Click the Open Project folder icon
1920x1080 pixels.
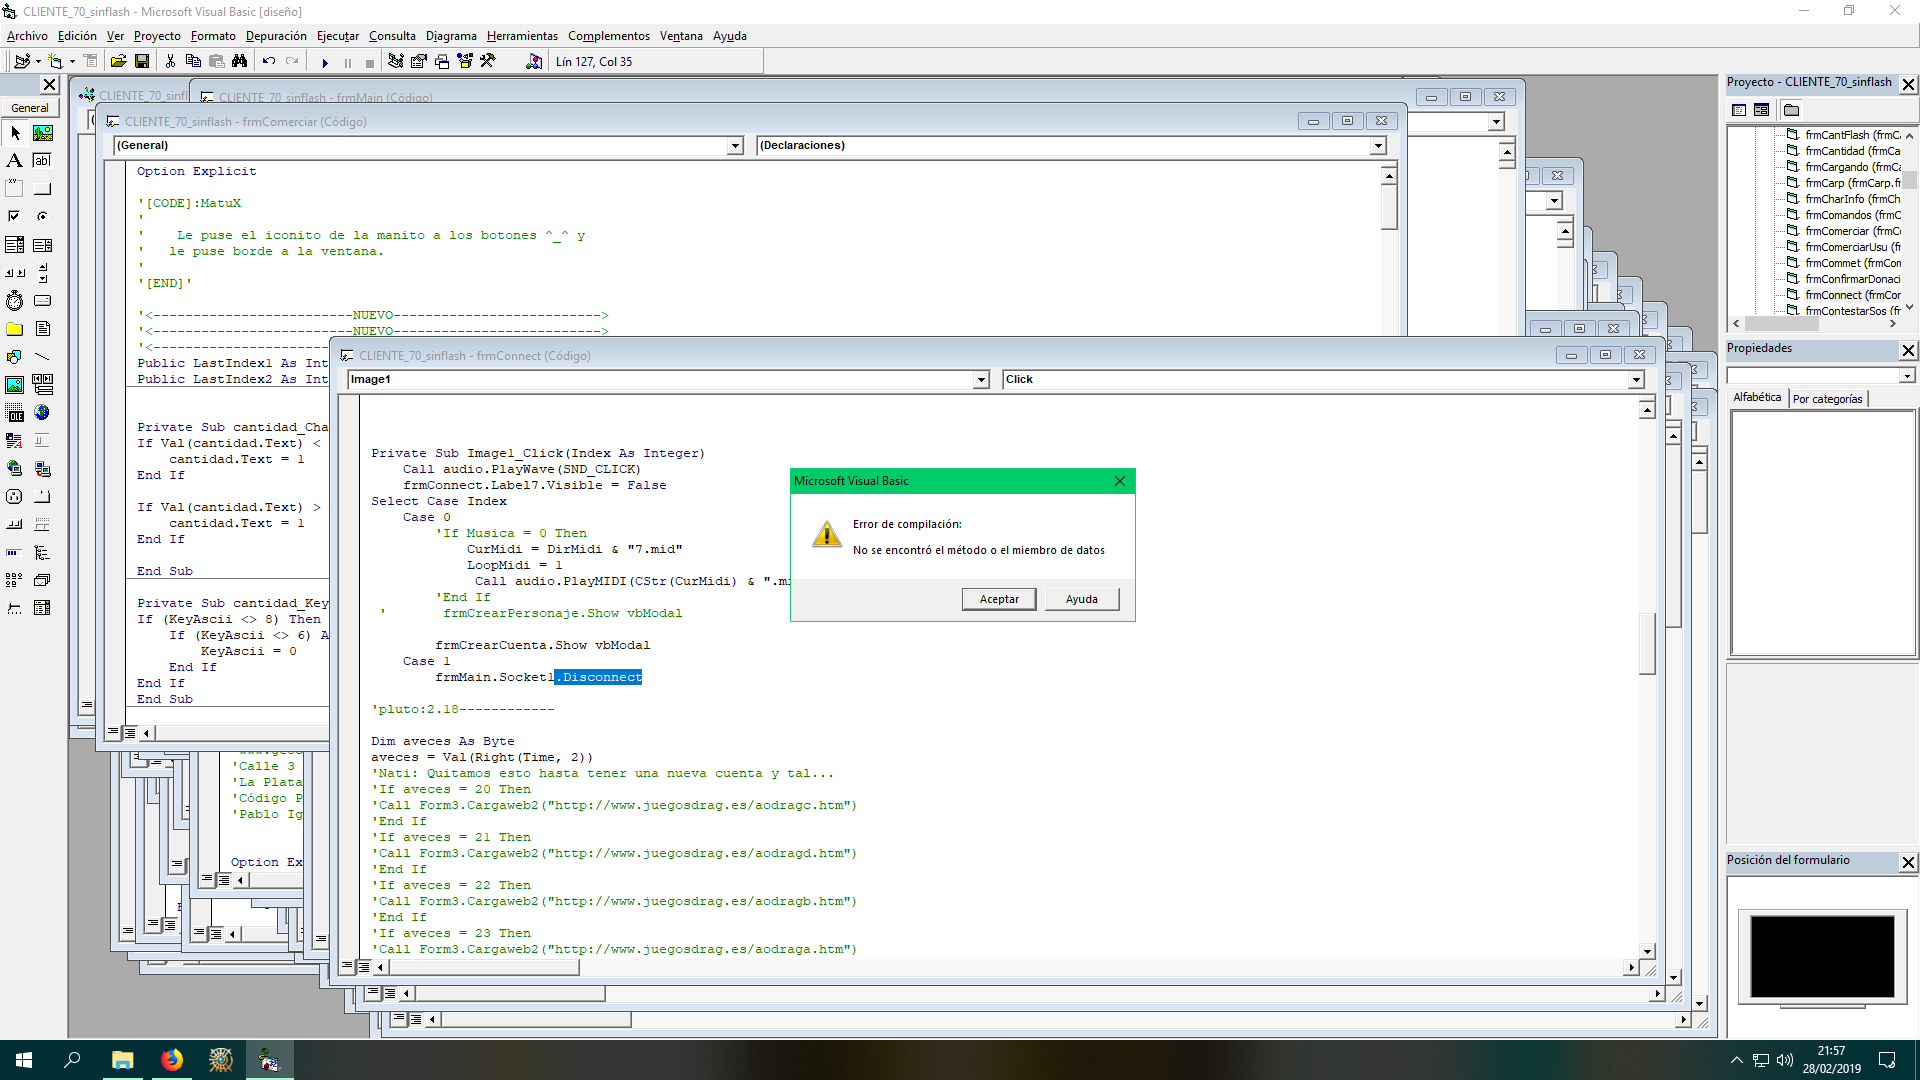coord(118,62)
